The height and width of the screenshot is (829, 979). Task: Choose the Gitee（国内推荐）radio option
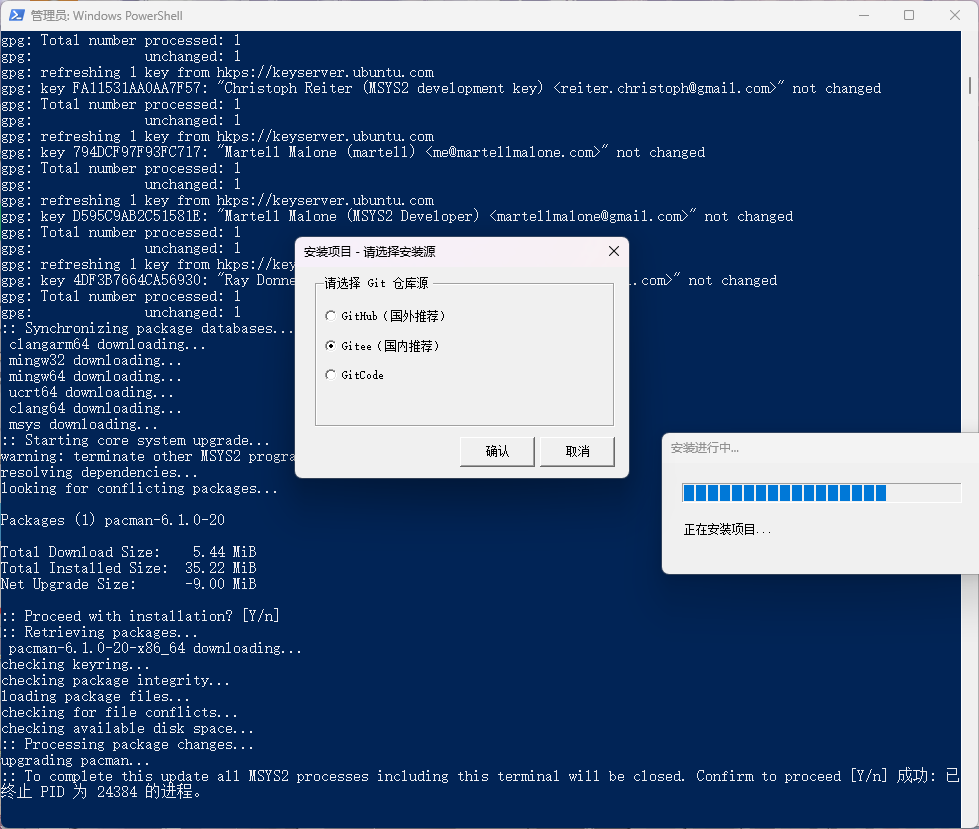(x=331, y=346)
